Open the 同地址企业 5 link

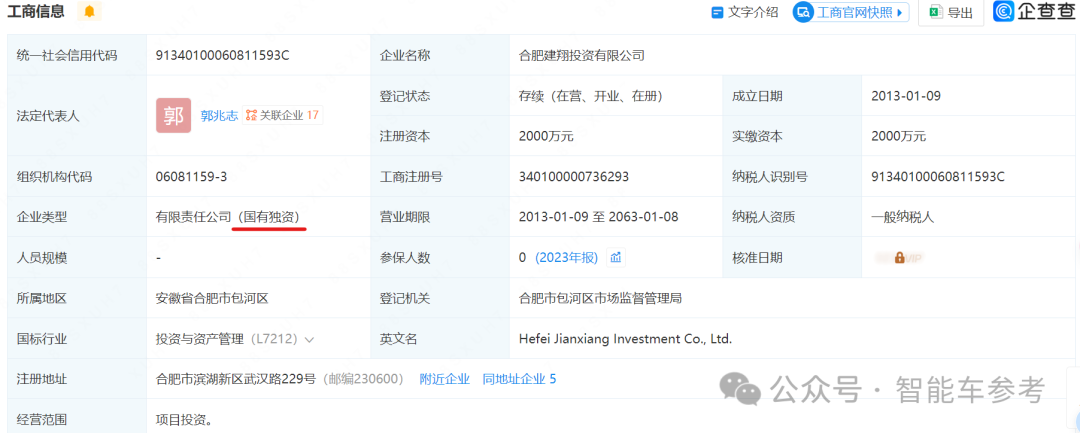[x=518, y=379]
